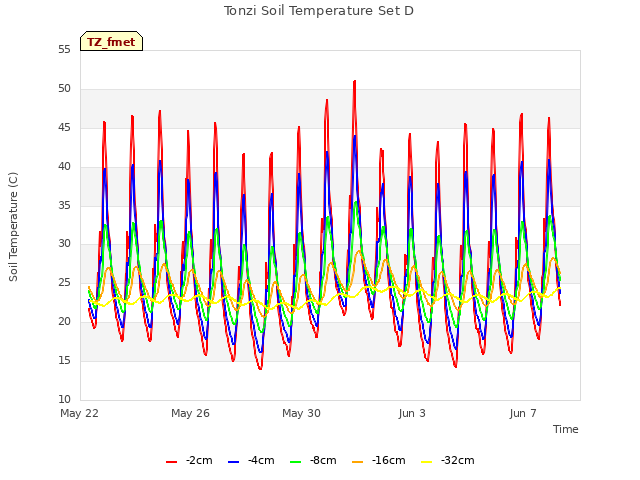The height and width of the screenshot is (480, 640).
Task: Click the 55 y-axis tick label
Action: (64, 50)
